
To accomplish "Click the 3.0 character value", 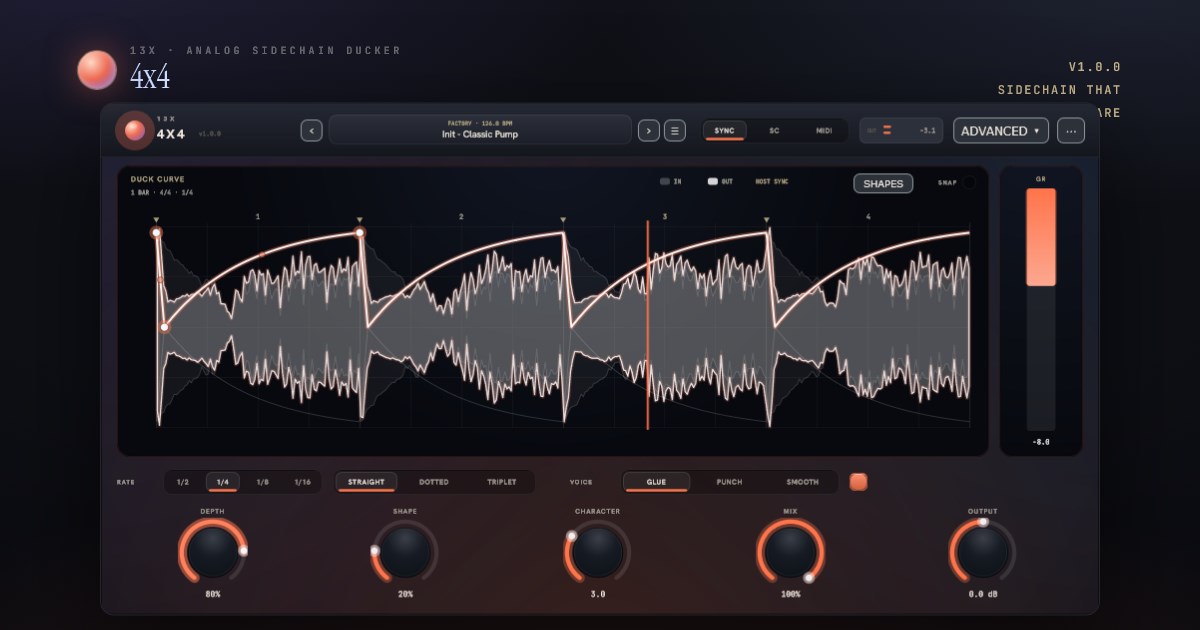I will [597, 594].
